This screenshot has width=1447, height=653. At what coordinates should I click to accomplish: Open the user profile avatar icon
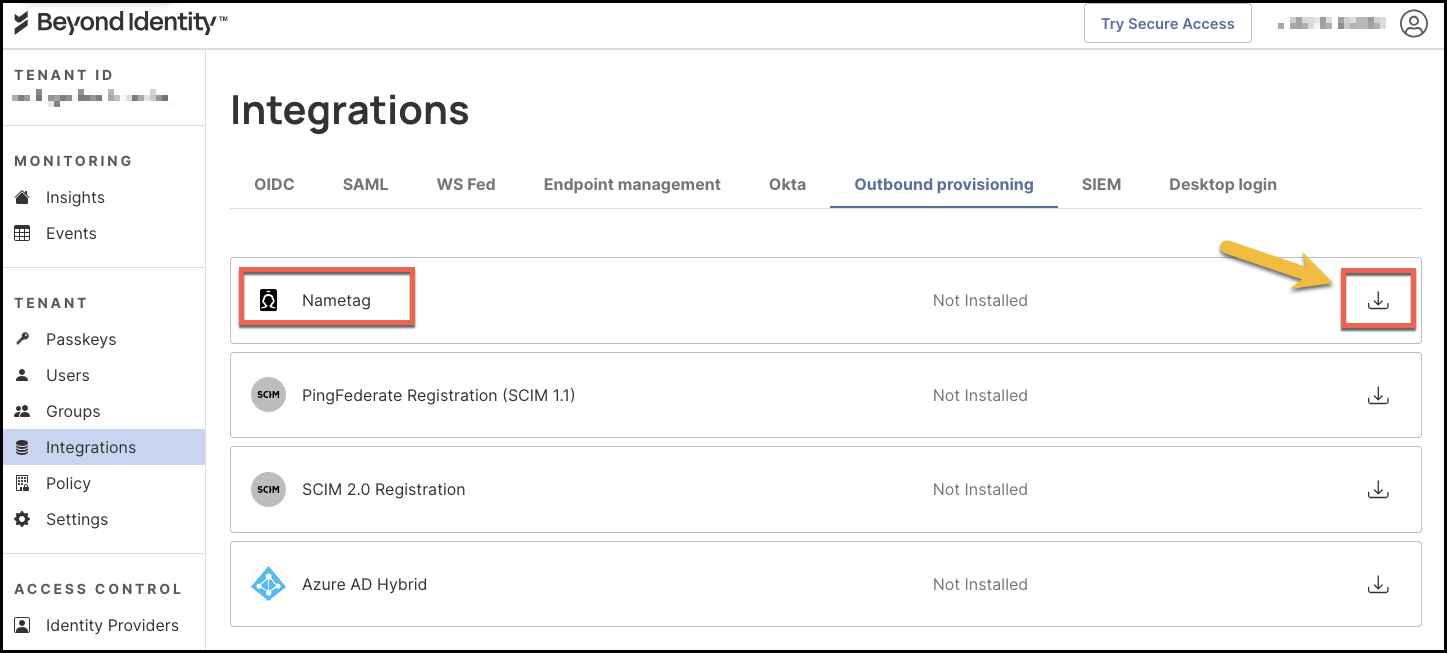1413,24
